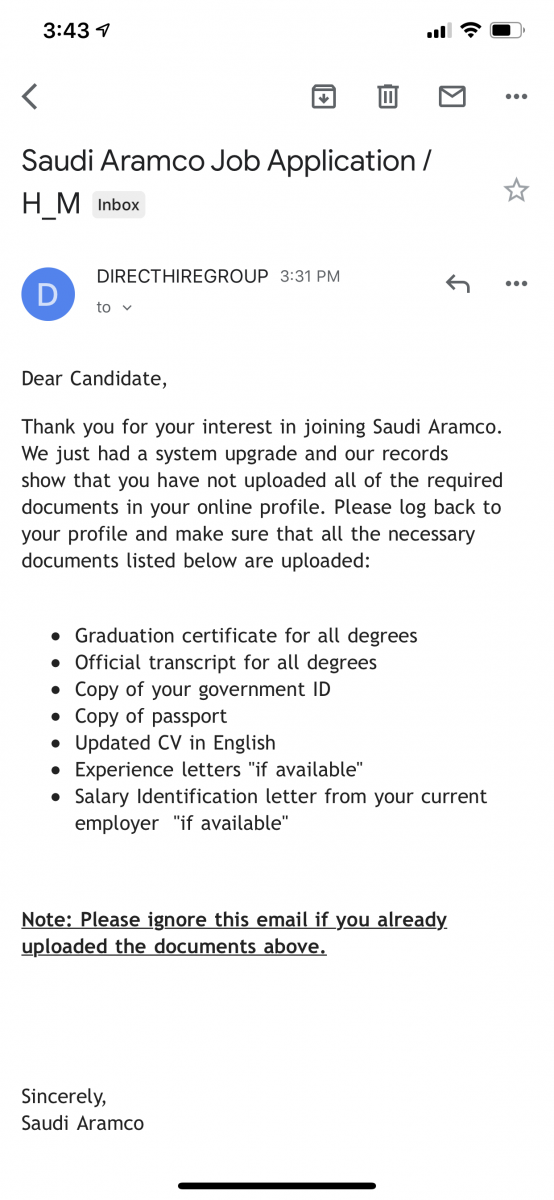Screen dimensions: 554x1200
Task: Tap the battery icon in status bar
Action: point(509,31)
